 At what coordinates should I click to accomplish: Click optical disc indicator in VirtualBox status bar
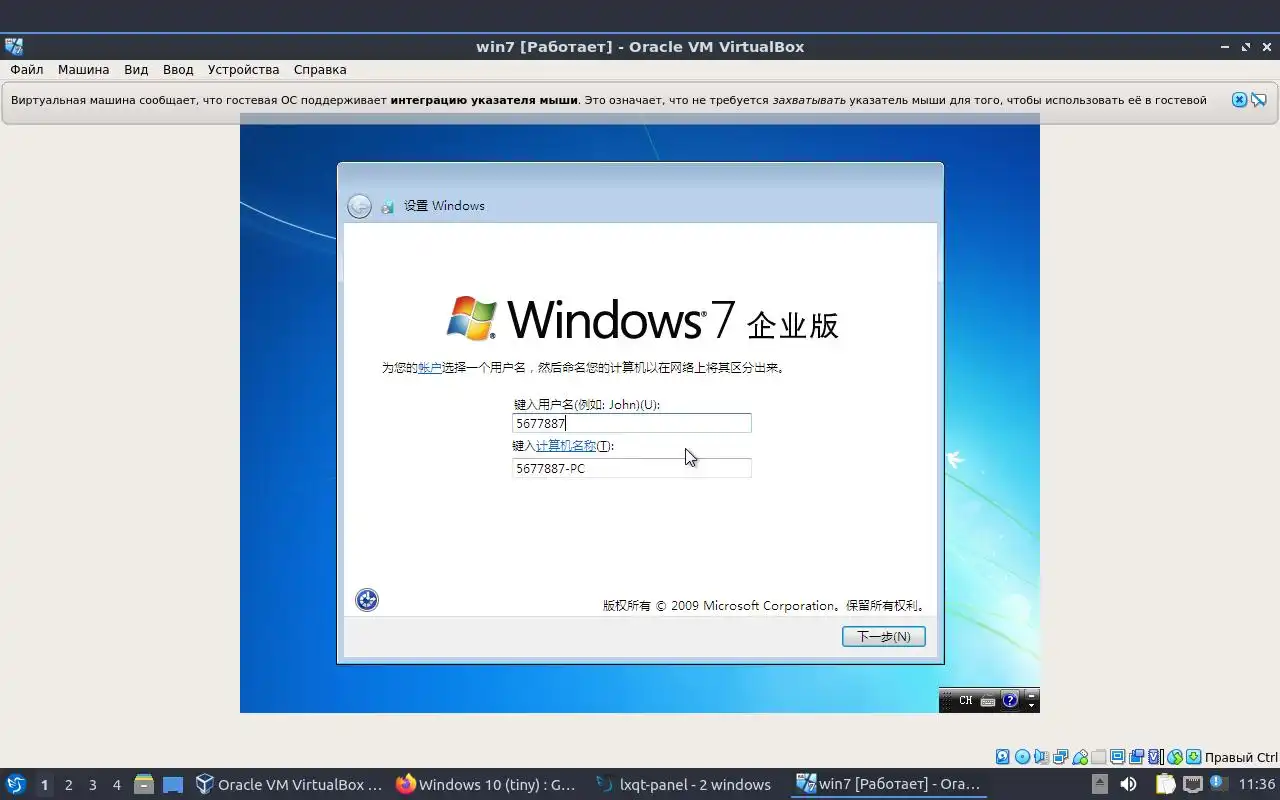1022,757
